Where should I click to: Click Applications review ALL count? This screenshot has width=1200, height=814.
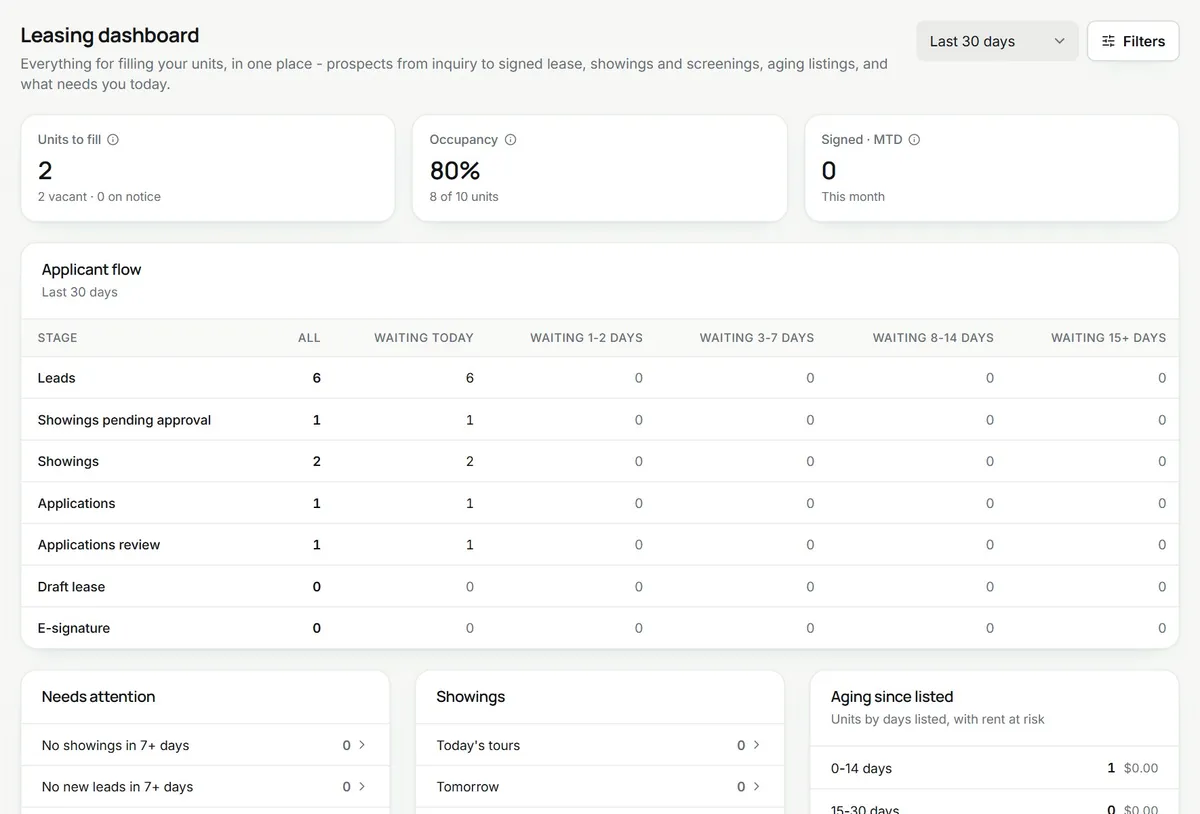(x=317, y=545)
